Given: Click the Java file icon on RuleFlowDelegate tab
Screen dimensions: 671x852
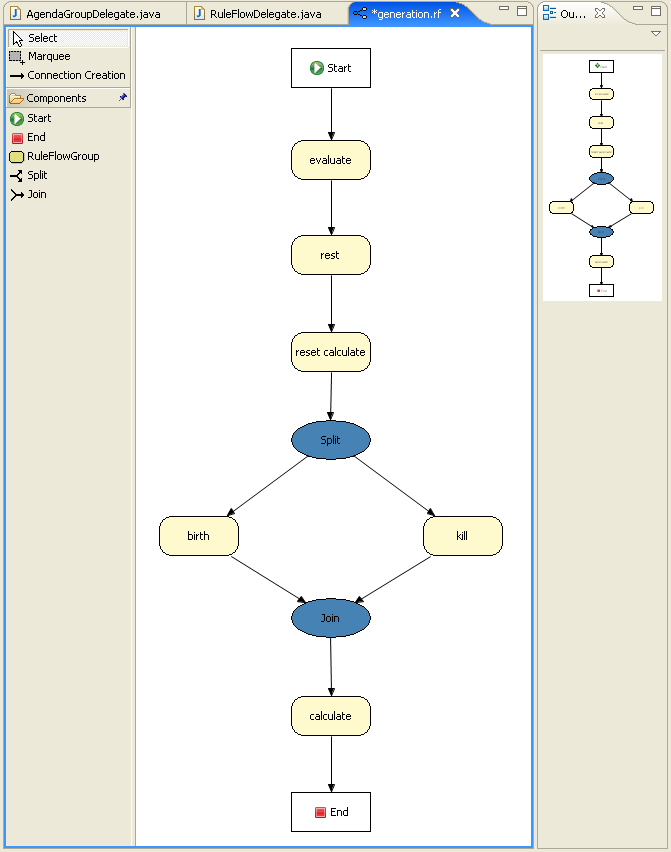Looking at the screenshot, I should pos(199,13).
